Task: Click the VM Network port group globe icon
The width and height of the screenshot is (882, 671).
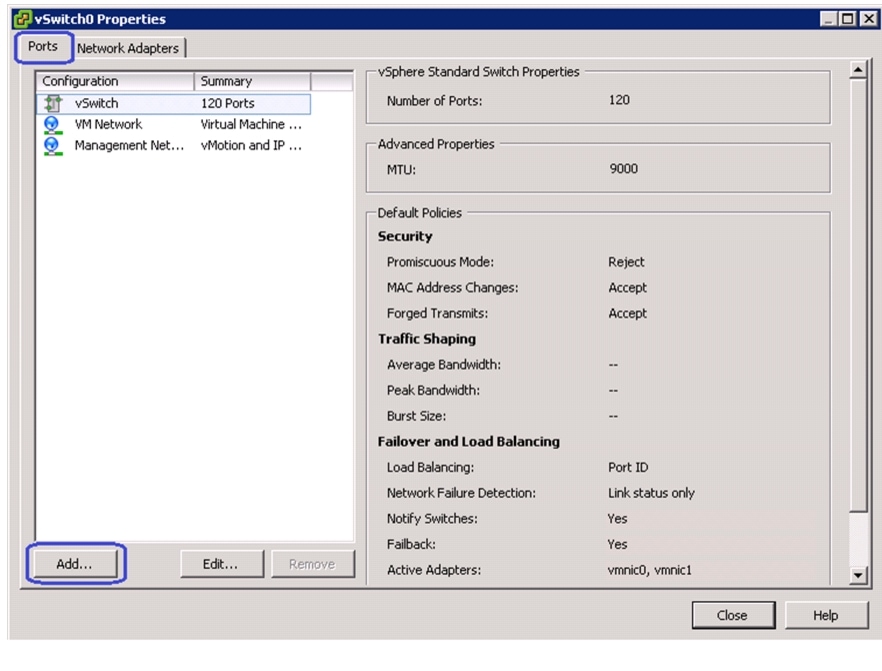Action: [x=52, y=124]
